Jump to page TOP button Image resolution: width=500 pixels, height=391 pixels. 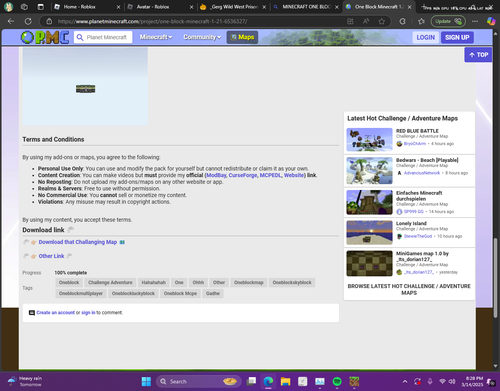pos(478,55)
